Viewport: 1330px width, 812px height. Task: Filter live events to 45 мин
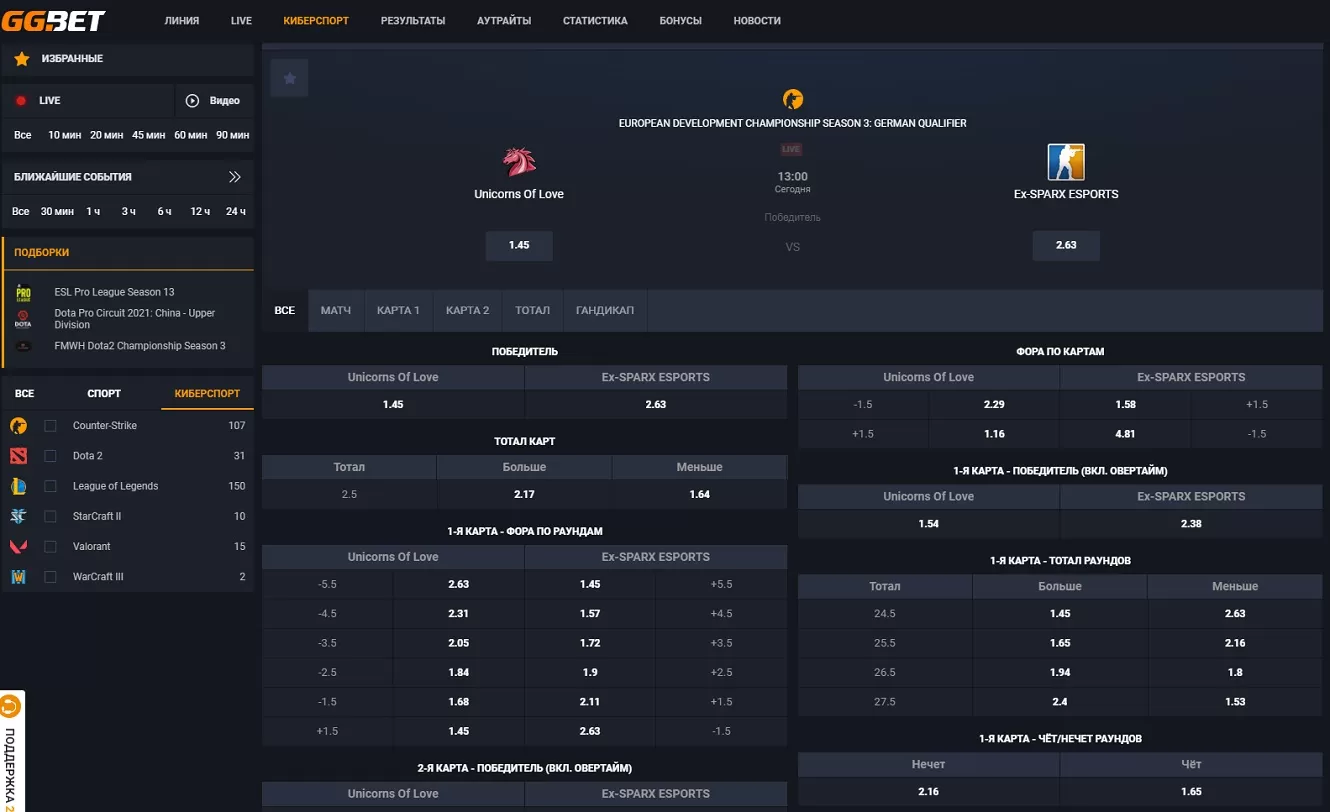(x=148, y=135)
